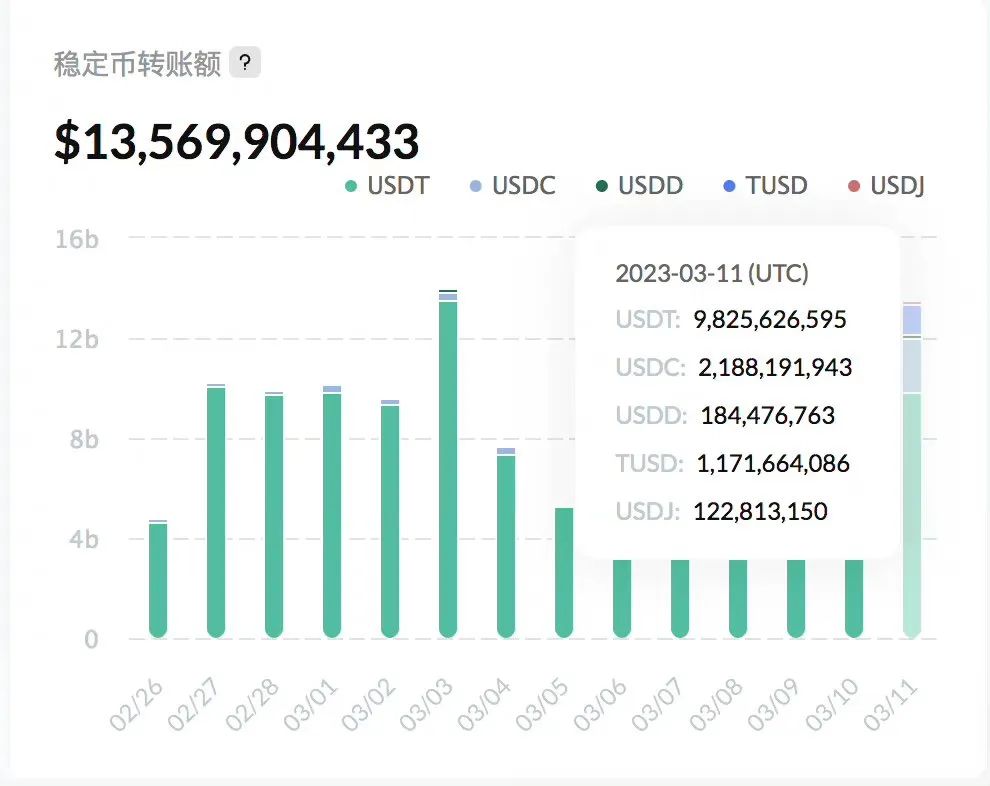Toggle the USDD legend series
This screenshot has height=786, width=990.
[639, 186]
